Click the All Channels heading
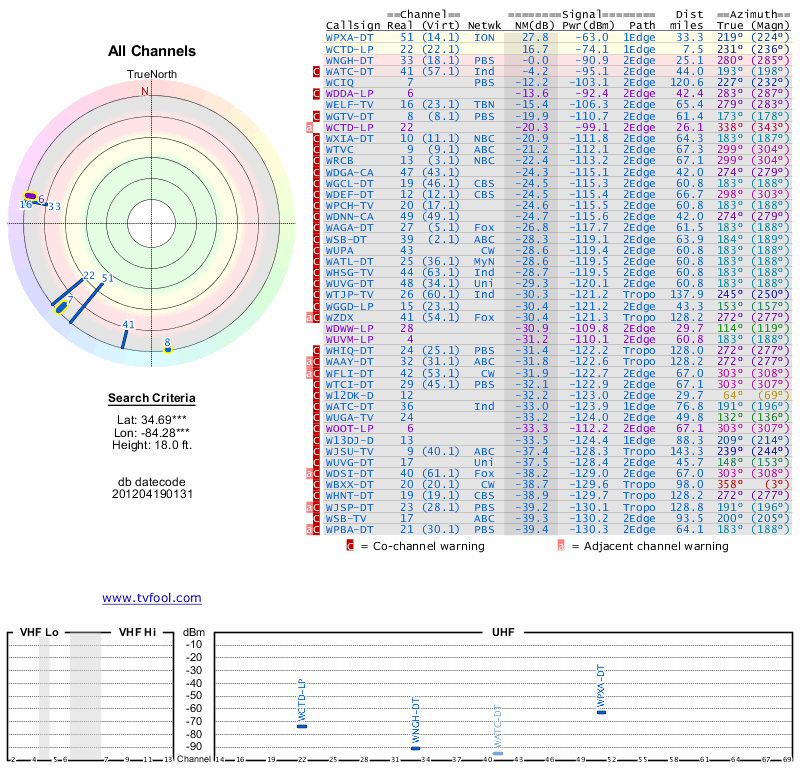The height and width of the screenshot is (768, 800). 152,51
